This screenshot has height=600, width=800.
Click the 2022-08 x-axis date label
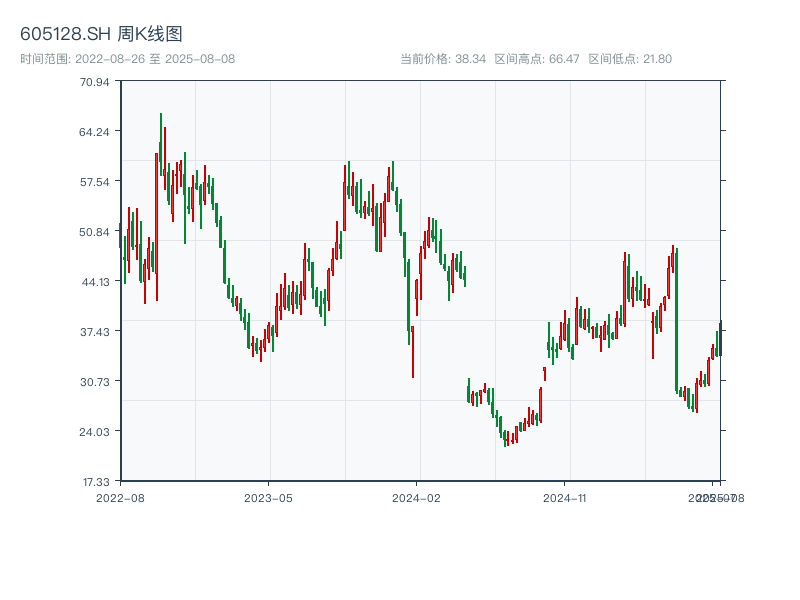click(x=120, y=497)
